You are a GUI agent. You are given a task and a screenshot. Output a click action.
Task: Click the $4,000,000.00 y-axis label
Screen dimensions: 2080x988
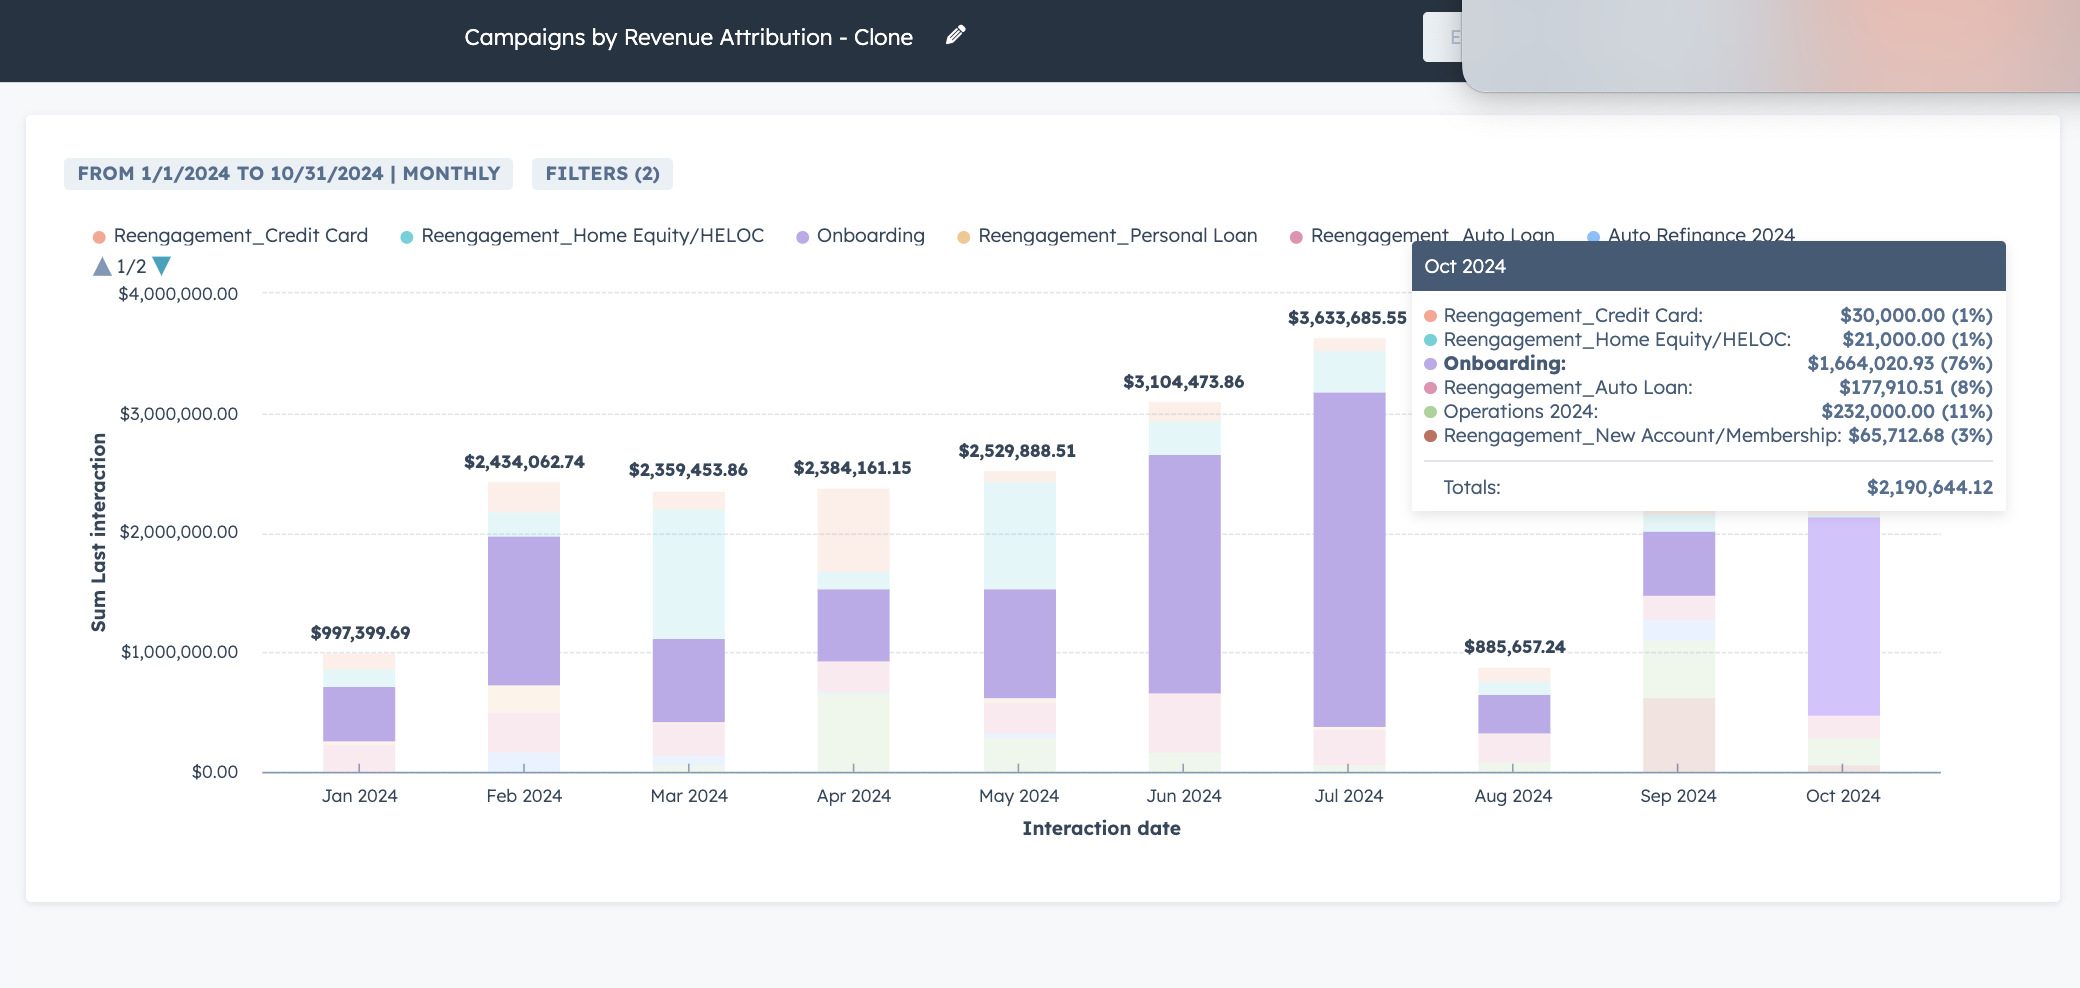point(178,294)
